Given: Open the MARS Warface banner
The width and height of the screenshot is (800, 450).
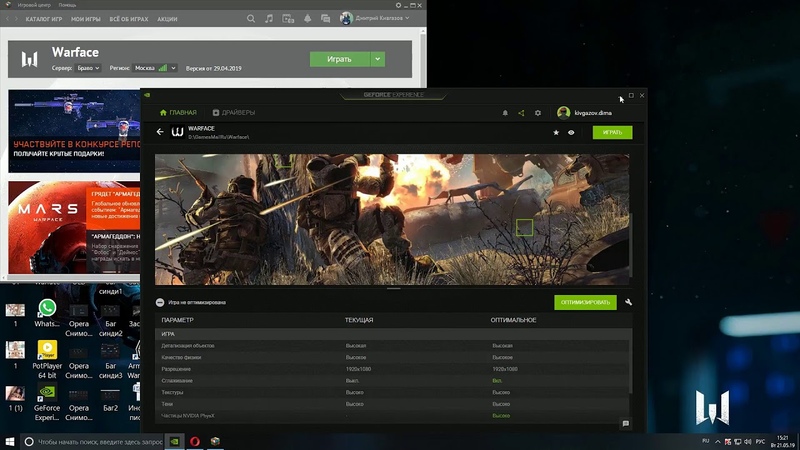Looking at the screenshot, I should click(x=74, y=227).
